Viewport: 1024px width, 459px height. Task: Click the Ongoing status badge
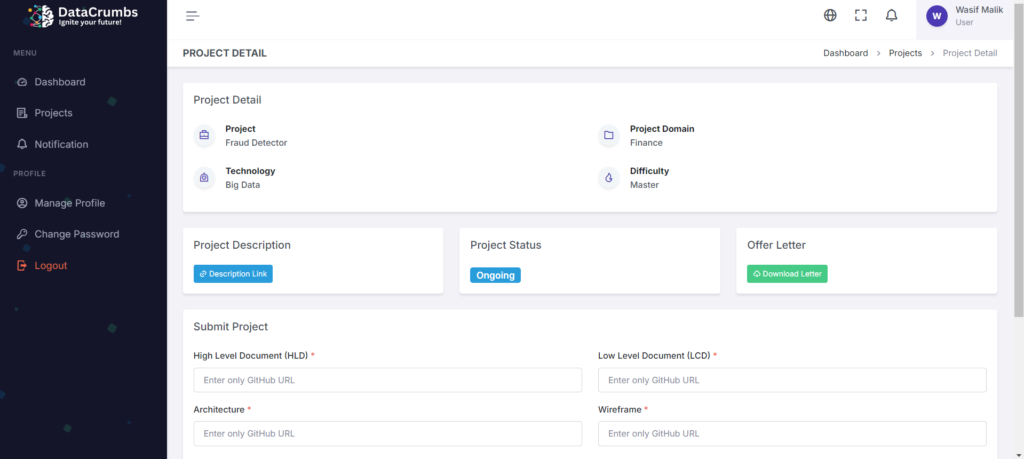[495, 276]
